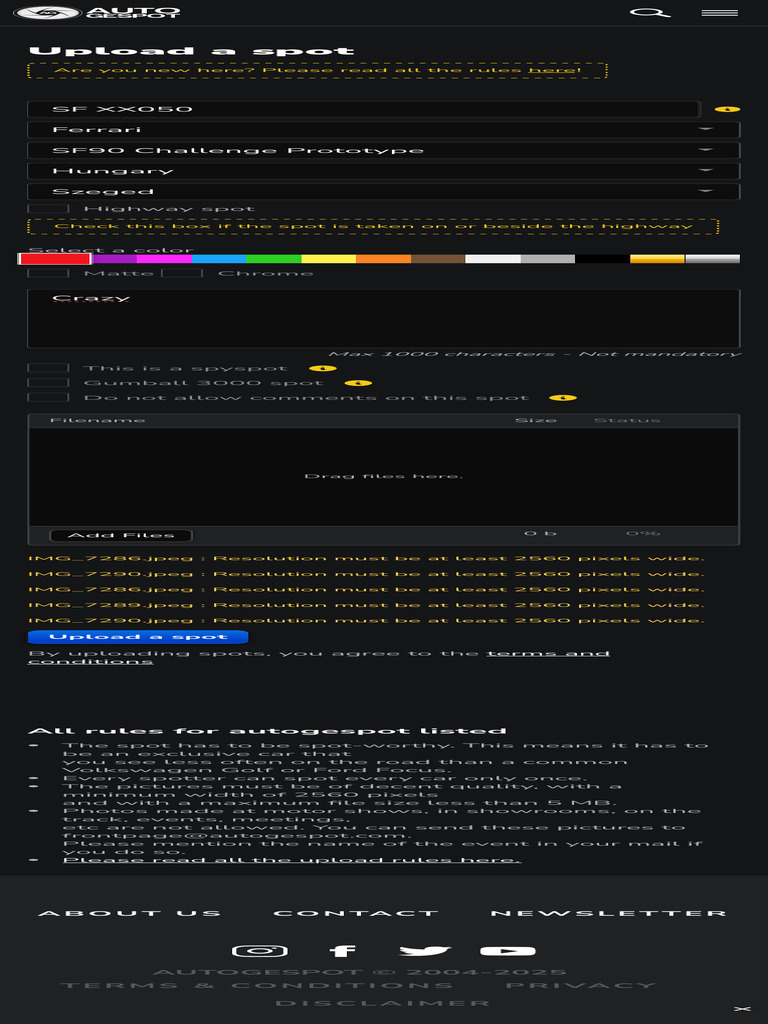The width and height of the screenshot is (768, 1024).
Task: Select the white color swatch
Action: (493, 259)
